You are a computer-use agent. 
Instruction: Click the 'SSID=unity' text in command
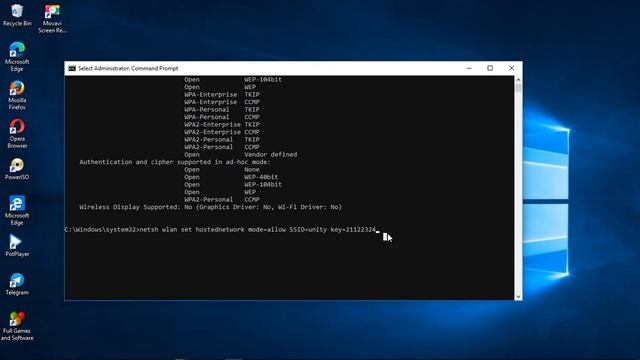(308, 230)
